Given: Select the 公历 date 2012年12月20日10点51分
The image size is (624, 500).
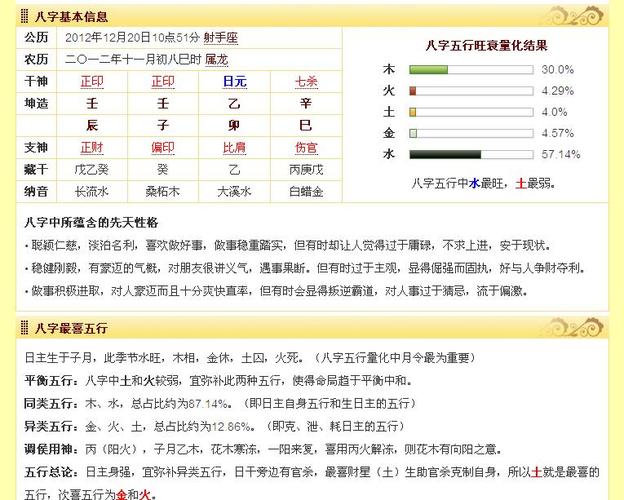Looking at the screenshot, I should tap(132, 38).
